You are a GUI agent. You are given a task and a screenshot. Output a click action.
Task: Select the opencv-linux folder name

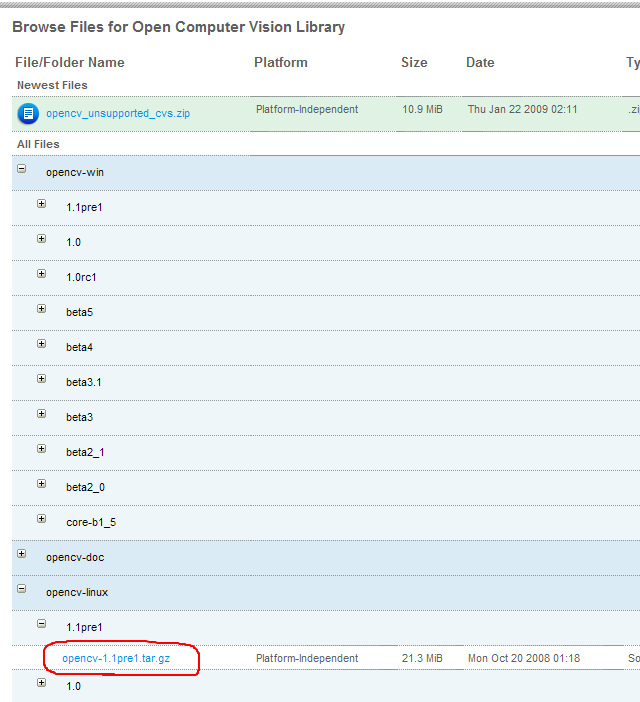[77, 592]
